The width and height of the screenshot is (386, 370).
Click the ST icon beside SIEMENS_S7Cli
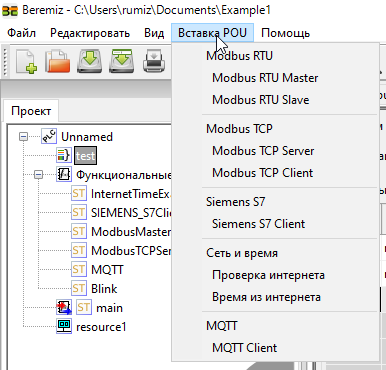tap(79, 212)
